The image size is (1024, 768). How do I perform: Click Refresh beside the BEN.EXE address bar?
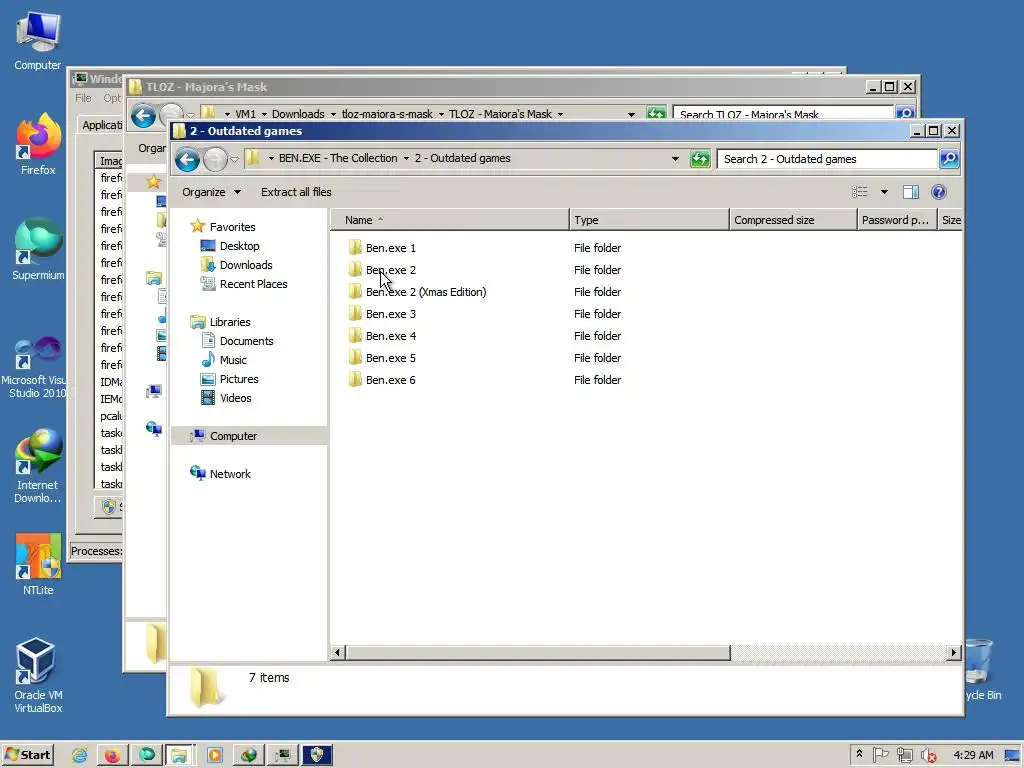pyautogui.click(x=700, y=159)
